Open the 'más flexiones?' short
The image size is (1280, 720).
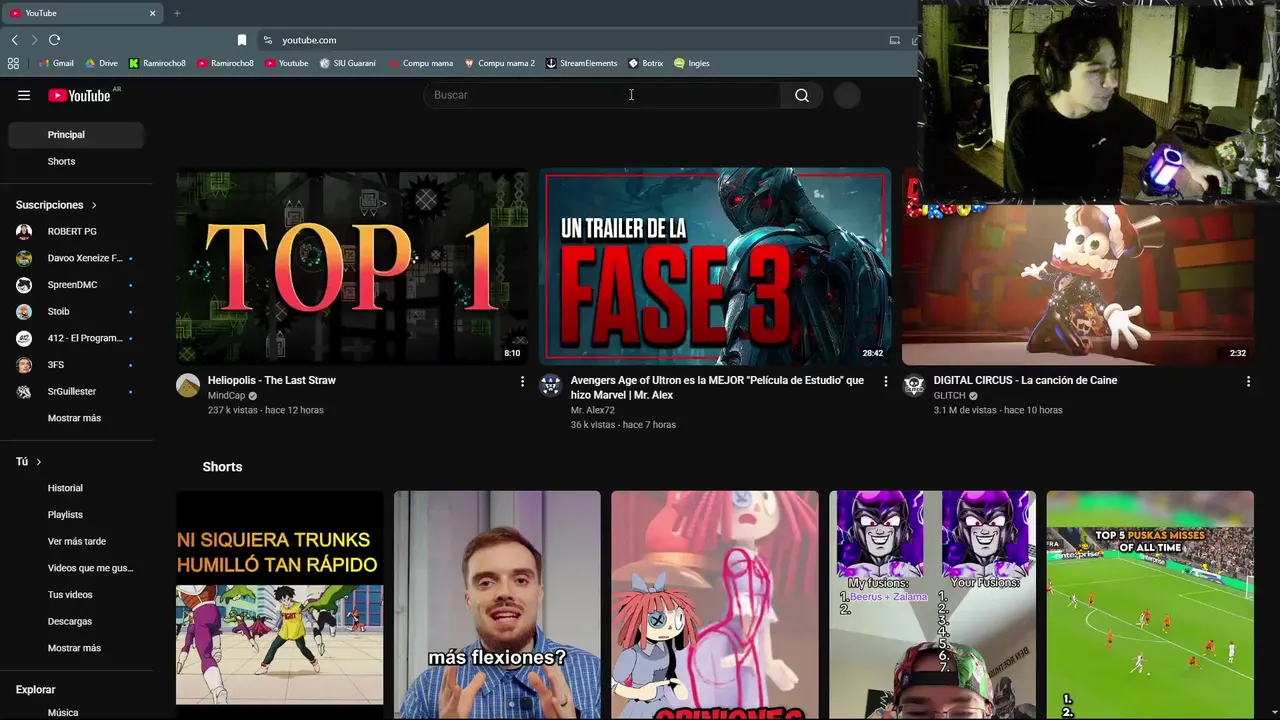tap(497, 605)
